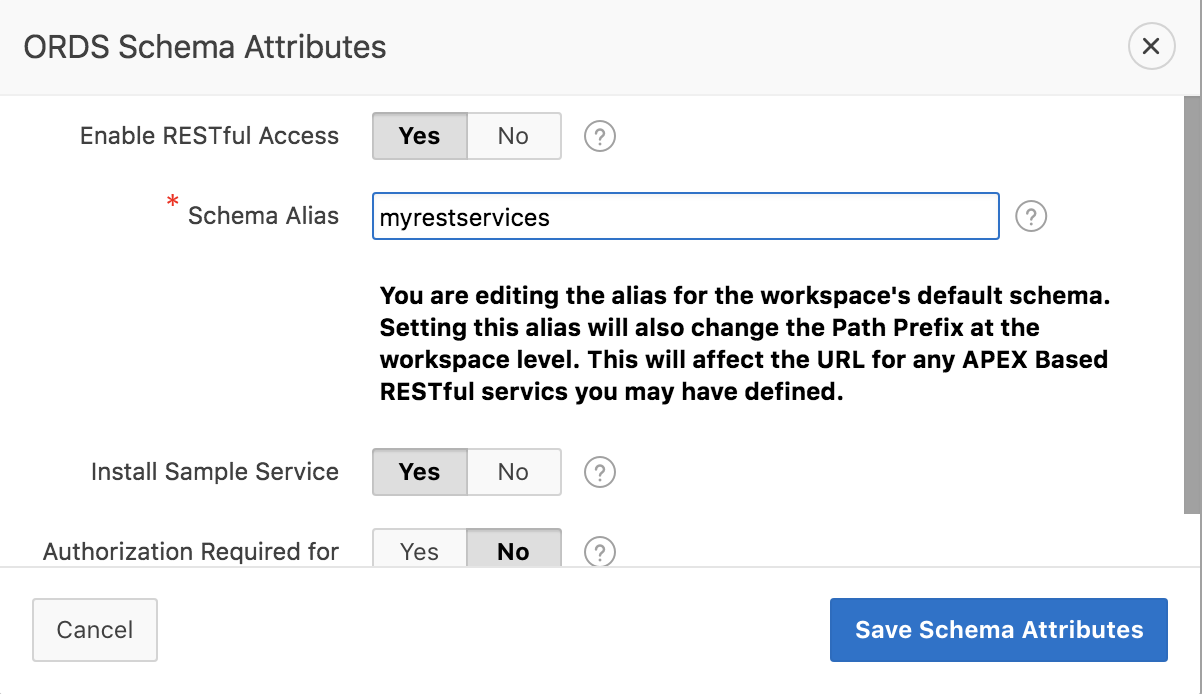Image resolution: width=1202 pixels, height=694 pixels.
Task: Click the dialog's vertical scrollbar
Action: click(1192, 300)
